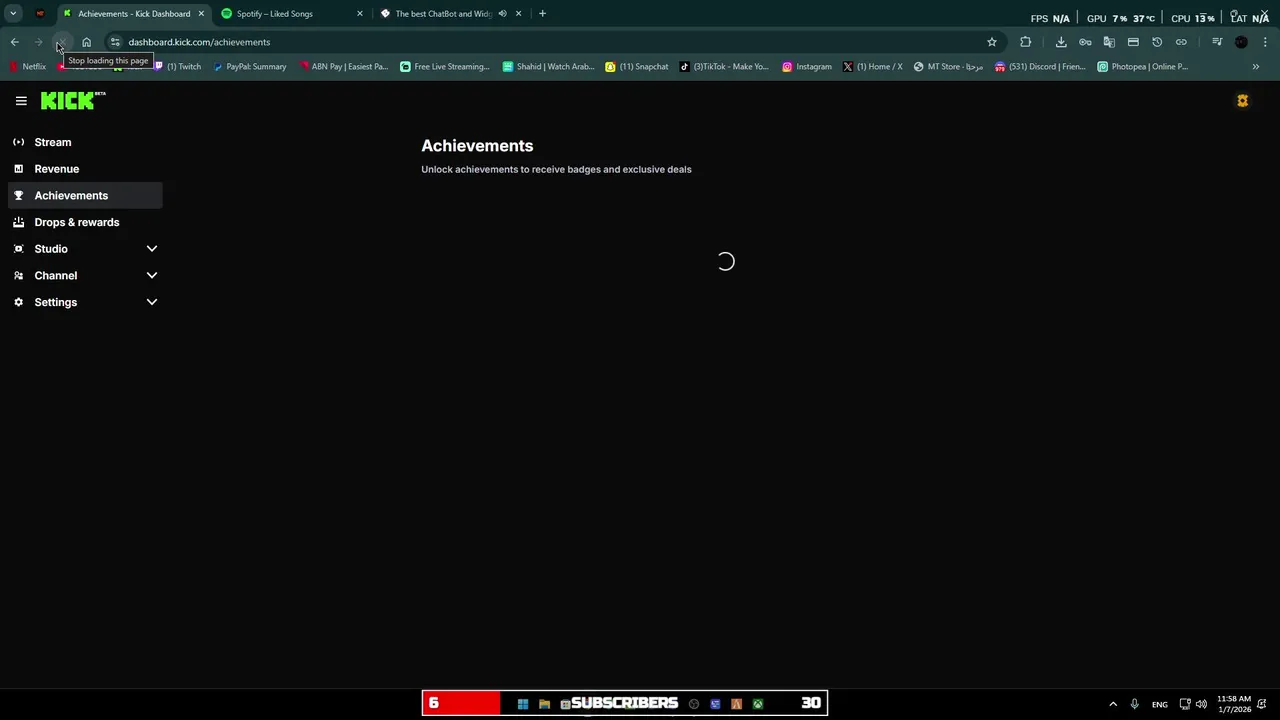The image size is (1280, 720).
Task: Open the Photopea bookmark
Action: click(x=1143, y=67)
